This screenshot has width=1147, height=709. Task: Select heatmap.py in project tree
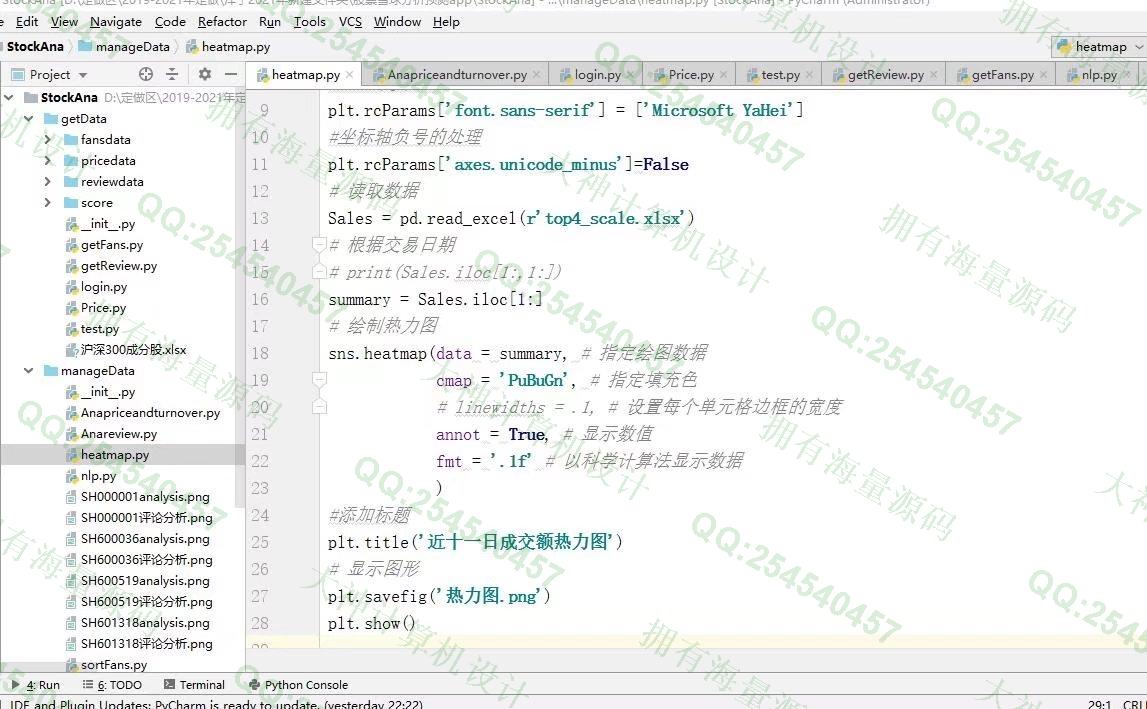point(115,455)
